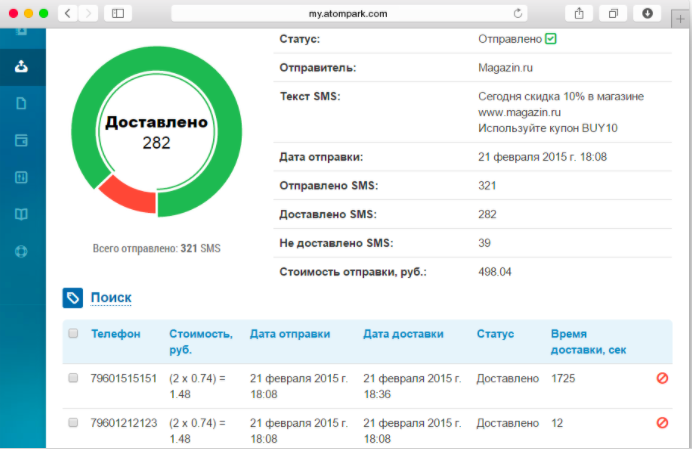Click the send date 21 февраля 2015 г. 18:08 summary

[x=542, y=157]
